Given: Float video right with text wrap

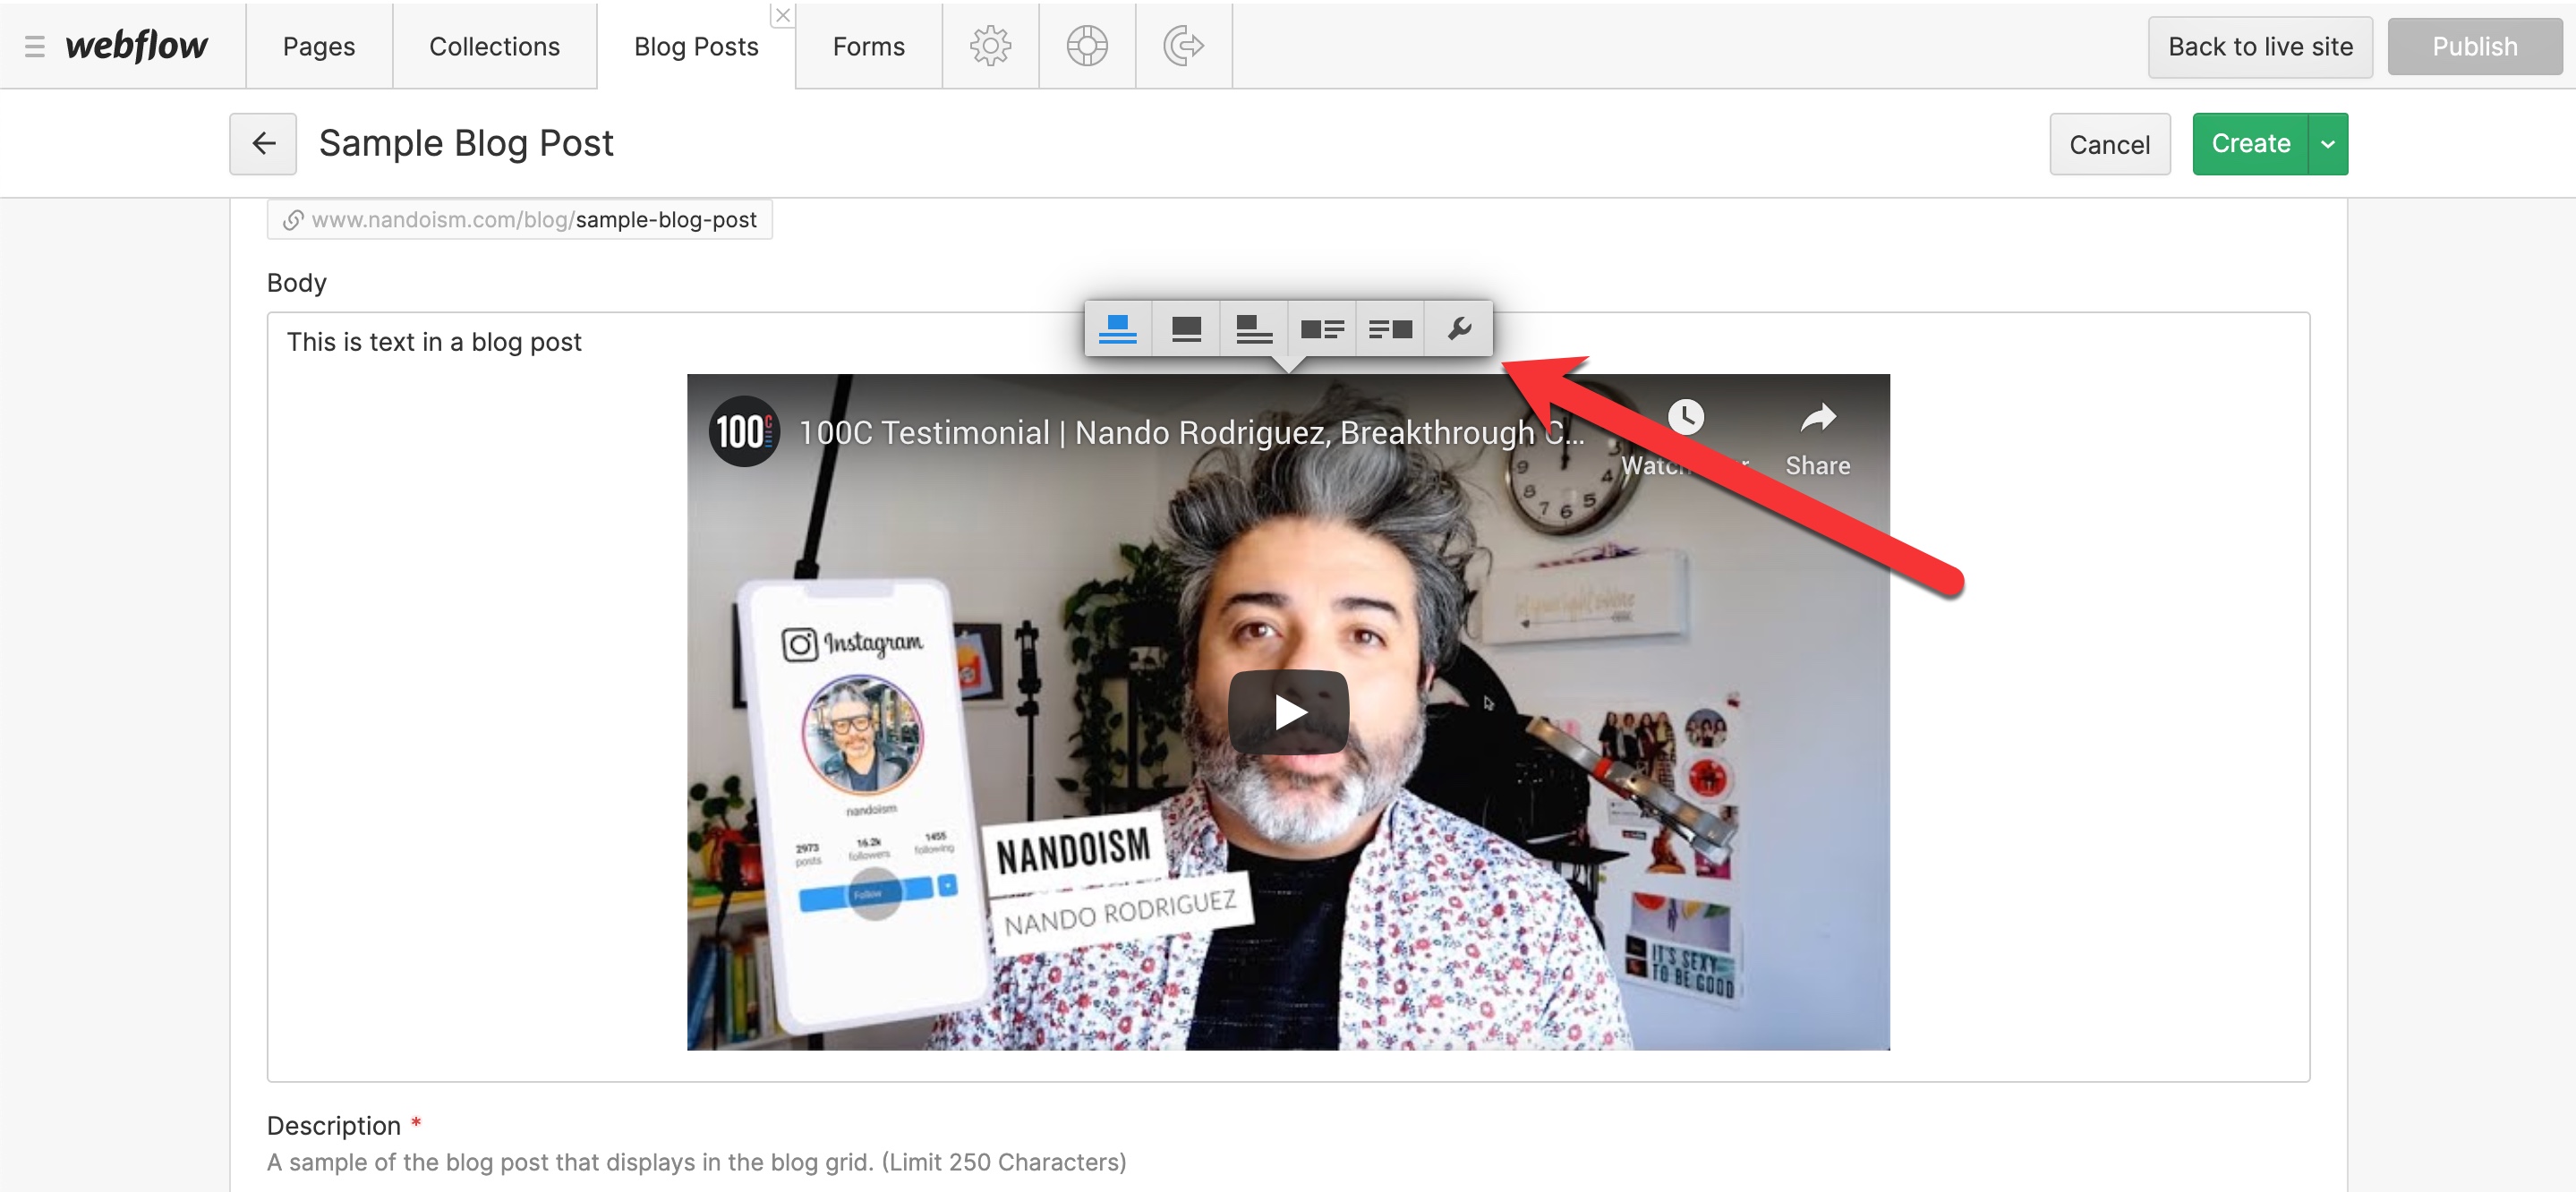Looking at the screenshot, I should click(1389, 328).
